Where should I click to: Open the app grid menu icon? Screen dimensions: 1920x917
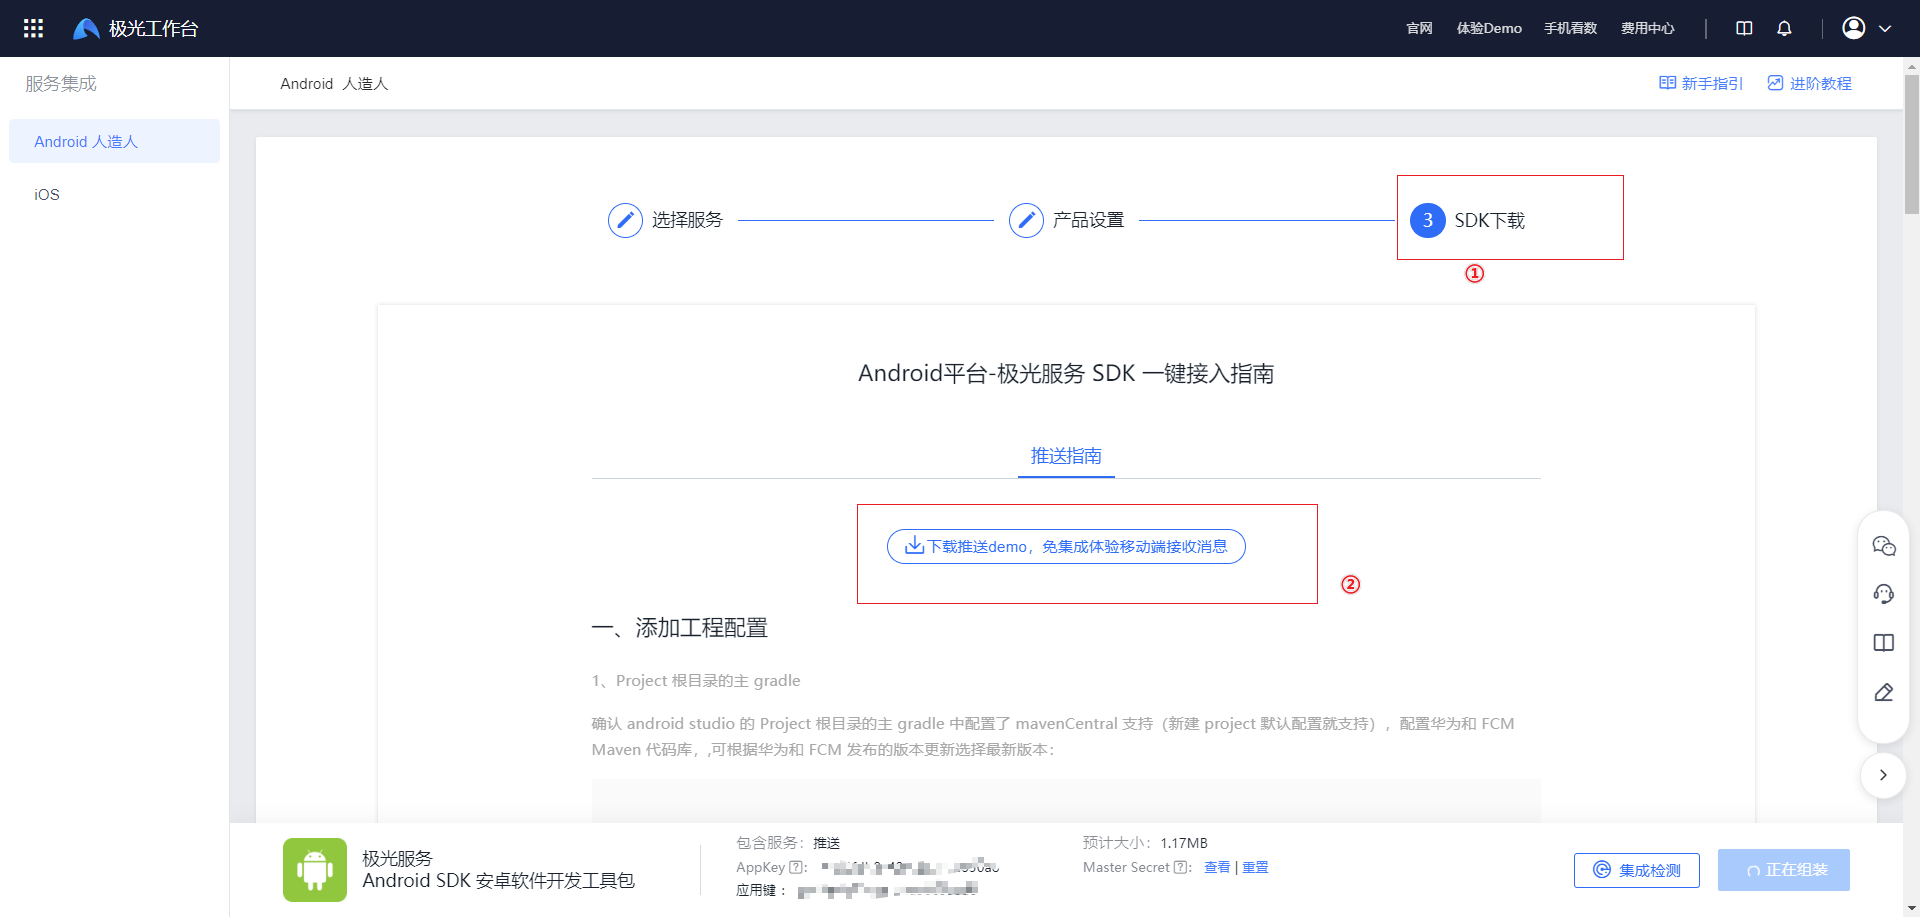pos(33,28)
